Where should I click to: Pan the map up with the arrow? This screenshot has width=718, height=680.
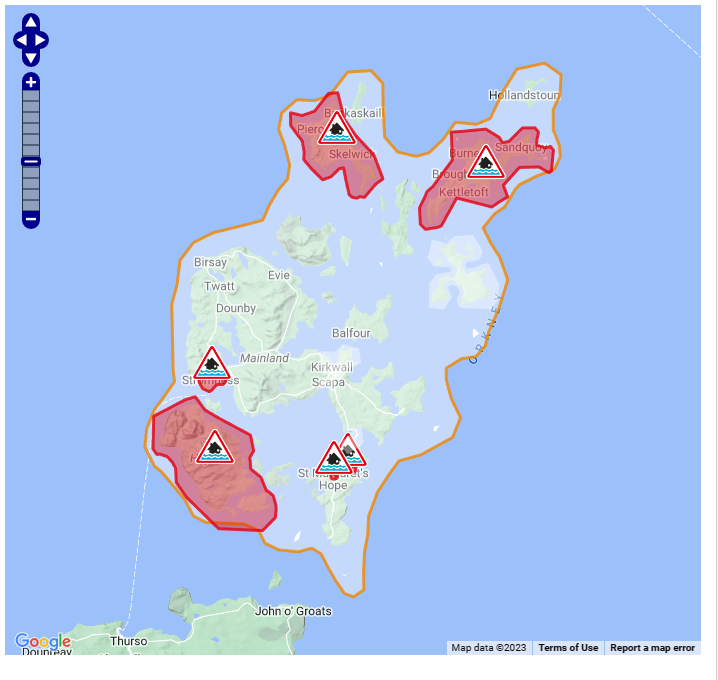(30, 22)
